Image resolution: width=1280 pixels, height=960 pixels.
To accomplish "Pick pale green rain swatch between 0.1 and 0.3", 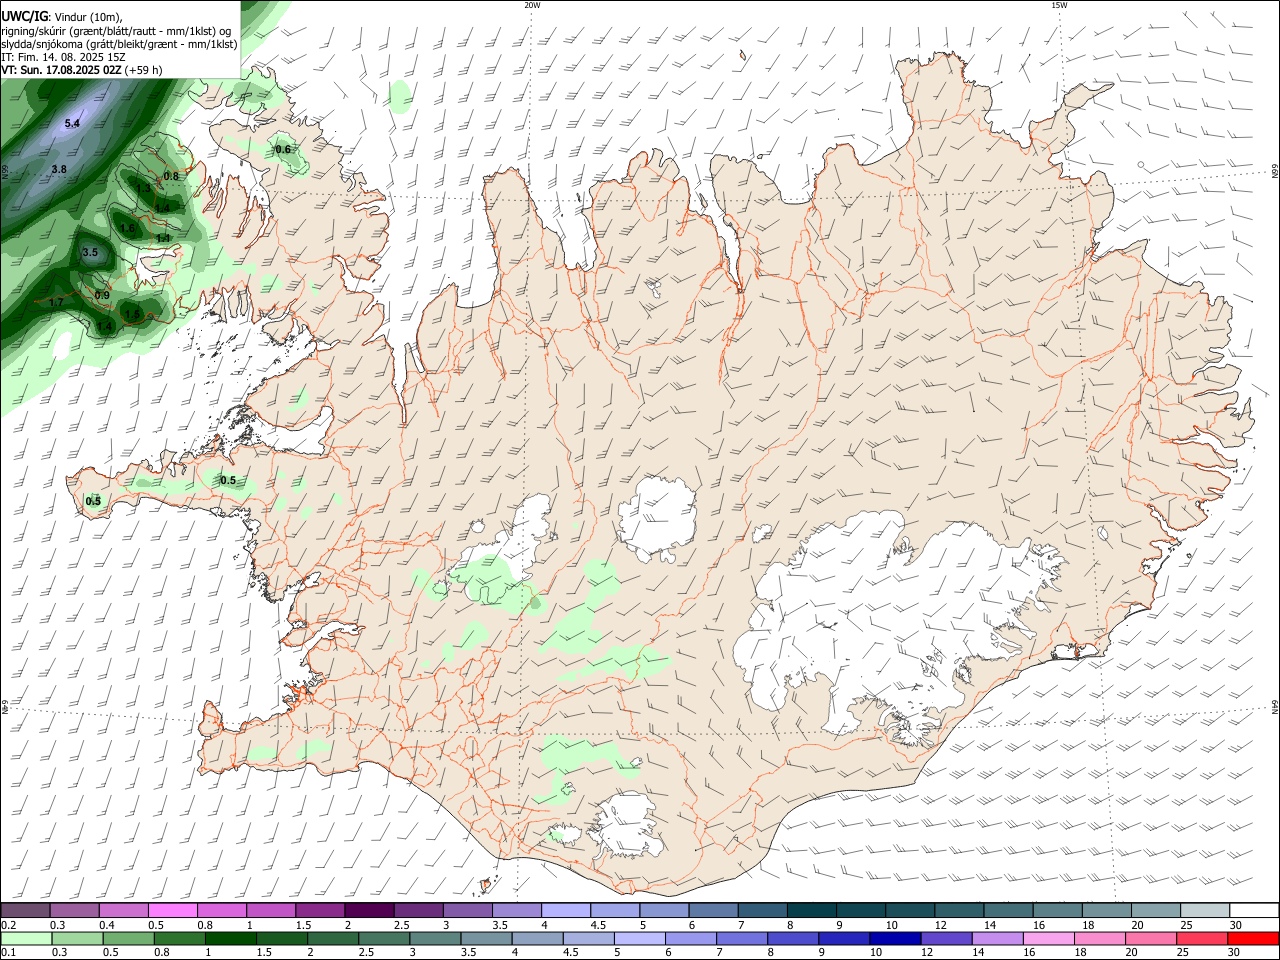I will pyautogui.click(x=26, y=938).
